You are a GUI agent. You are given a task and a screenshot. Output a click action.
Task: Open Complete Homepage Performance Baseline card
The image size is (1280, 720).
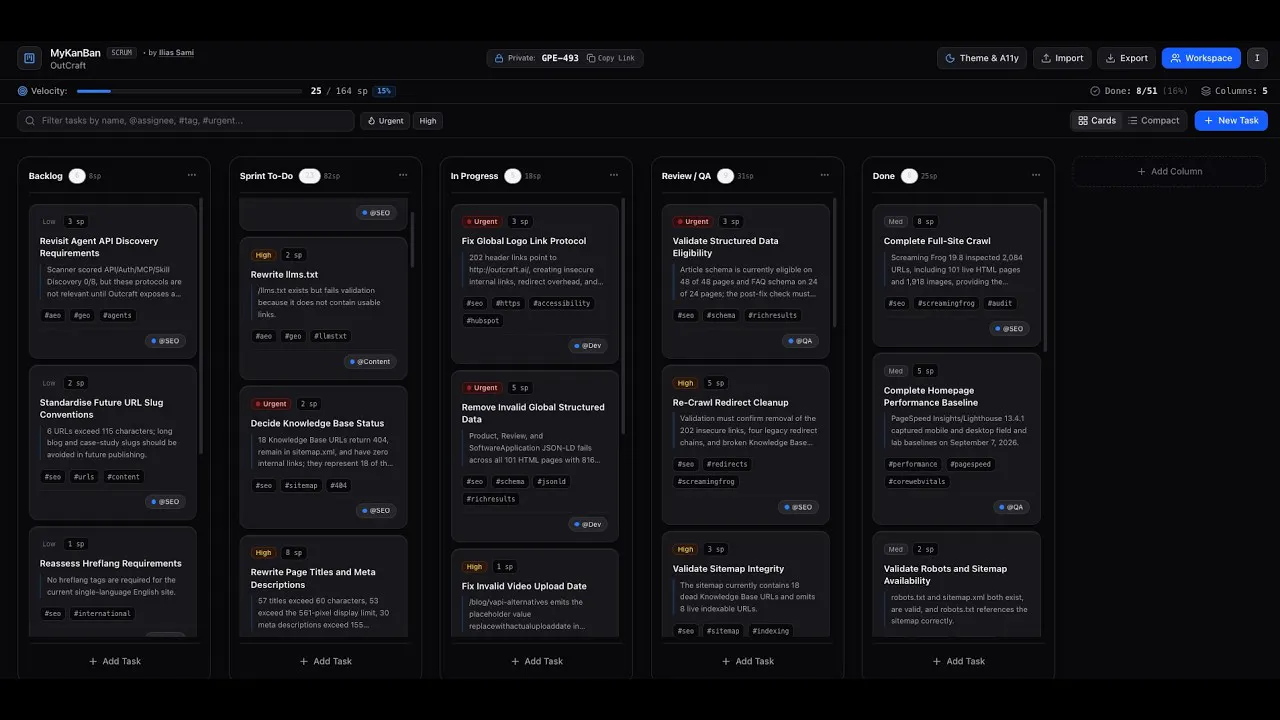pyautogui.click(x=957, y=439)
